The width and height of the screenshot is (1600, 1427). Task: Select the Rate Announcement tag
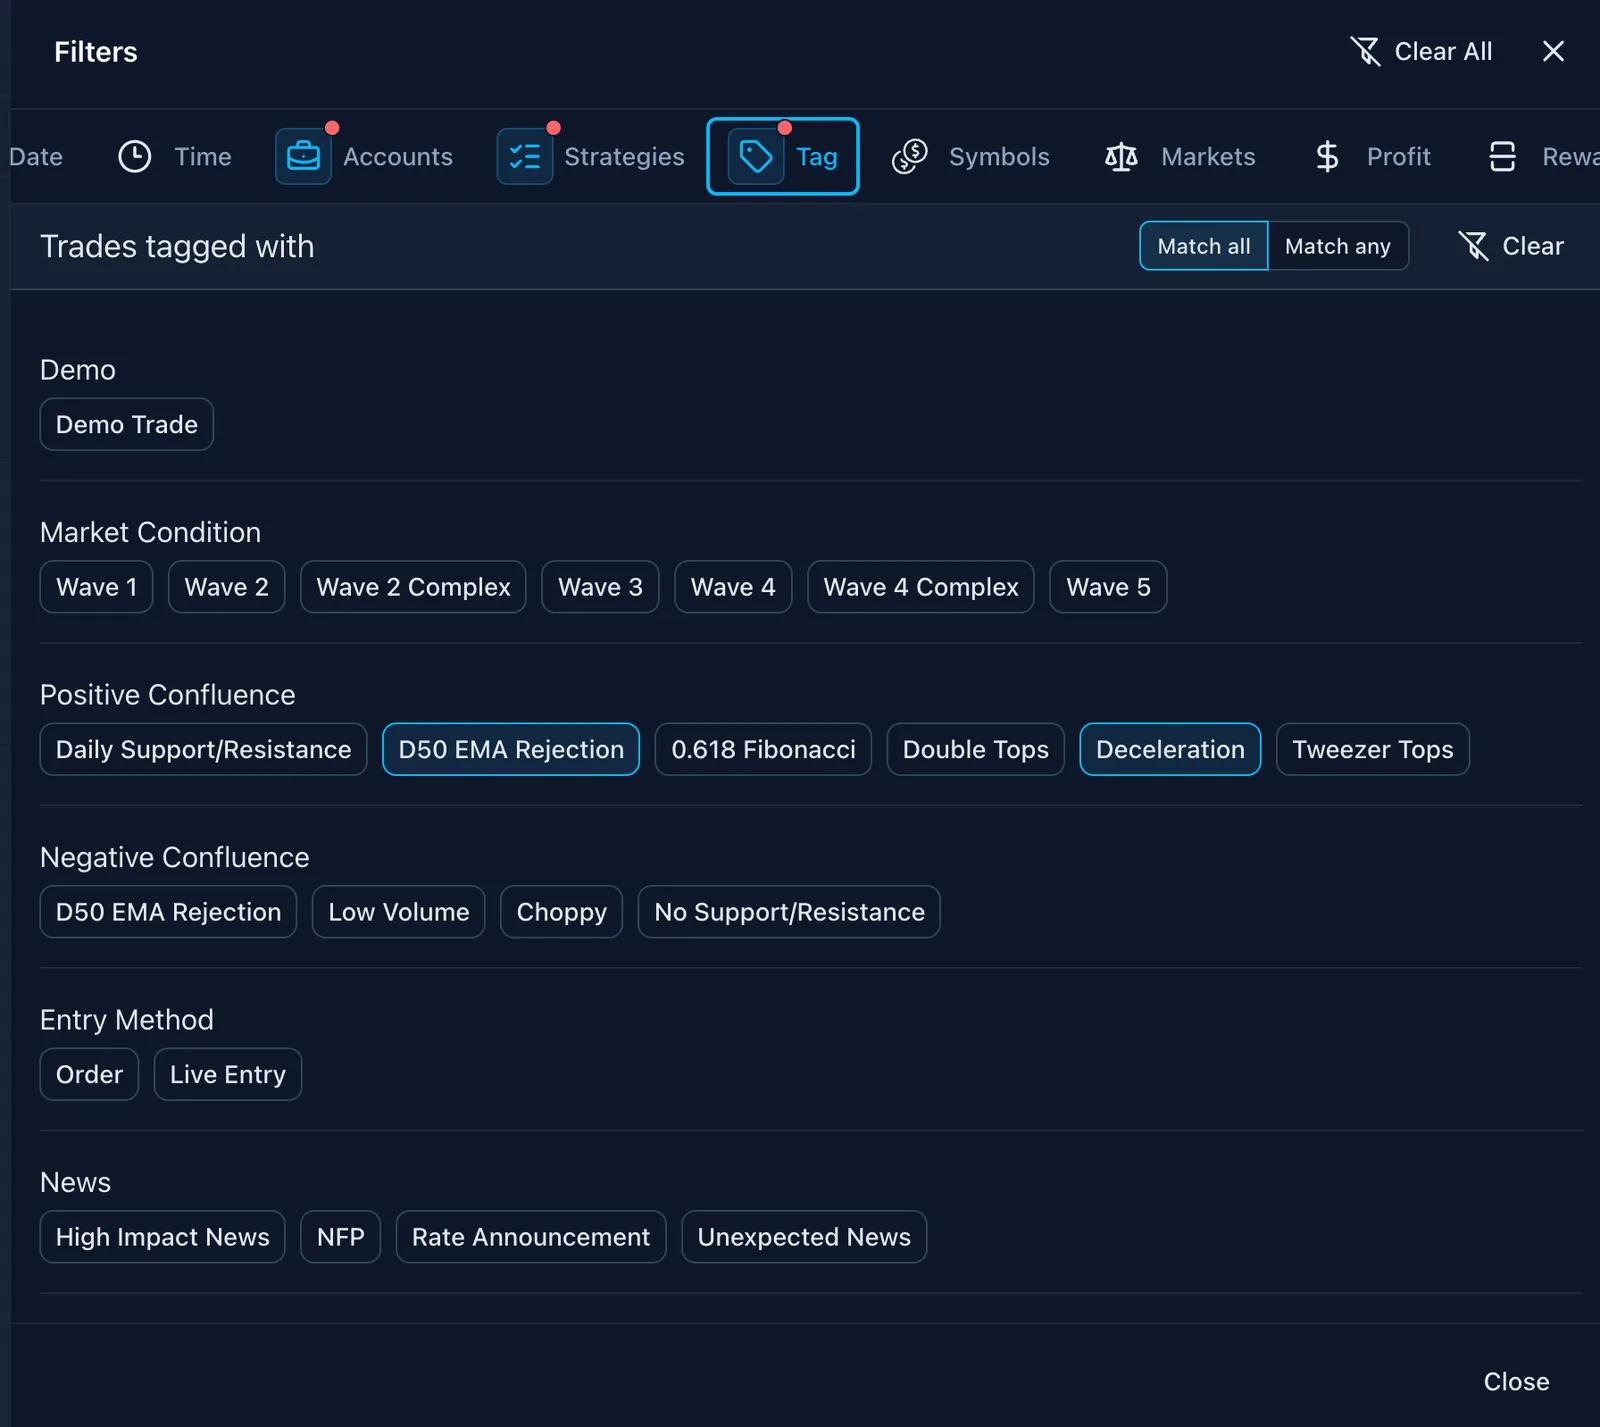click(x=531, y=1237)
